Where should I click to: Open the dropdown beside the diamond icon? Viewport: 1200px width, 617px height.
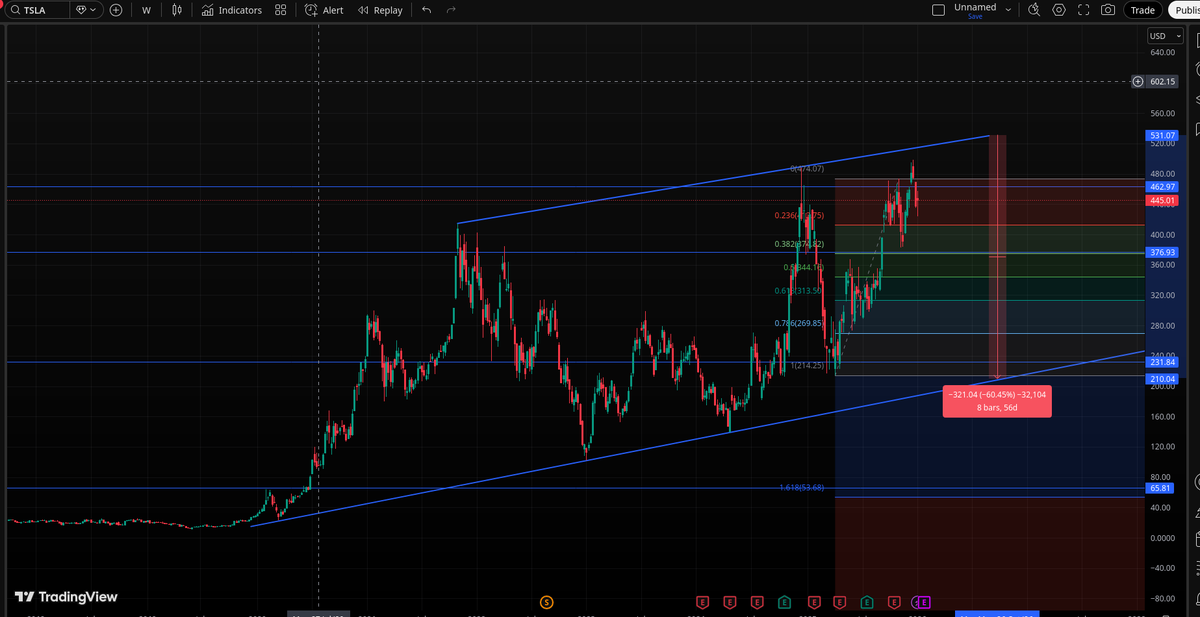[x=87, y=10]
